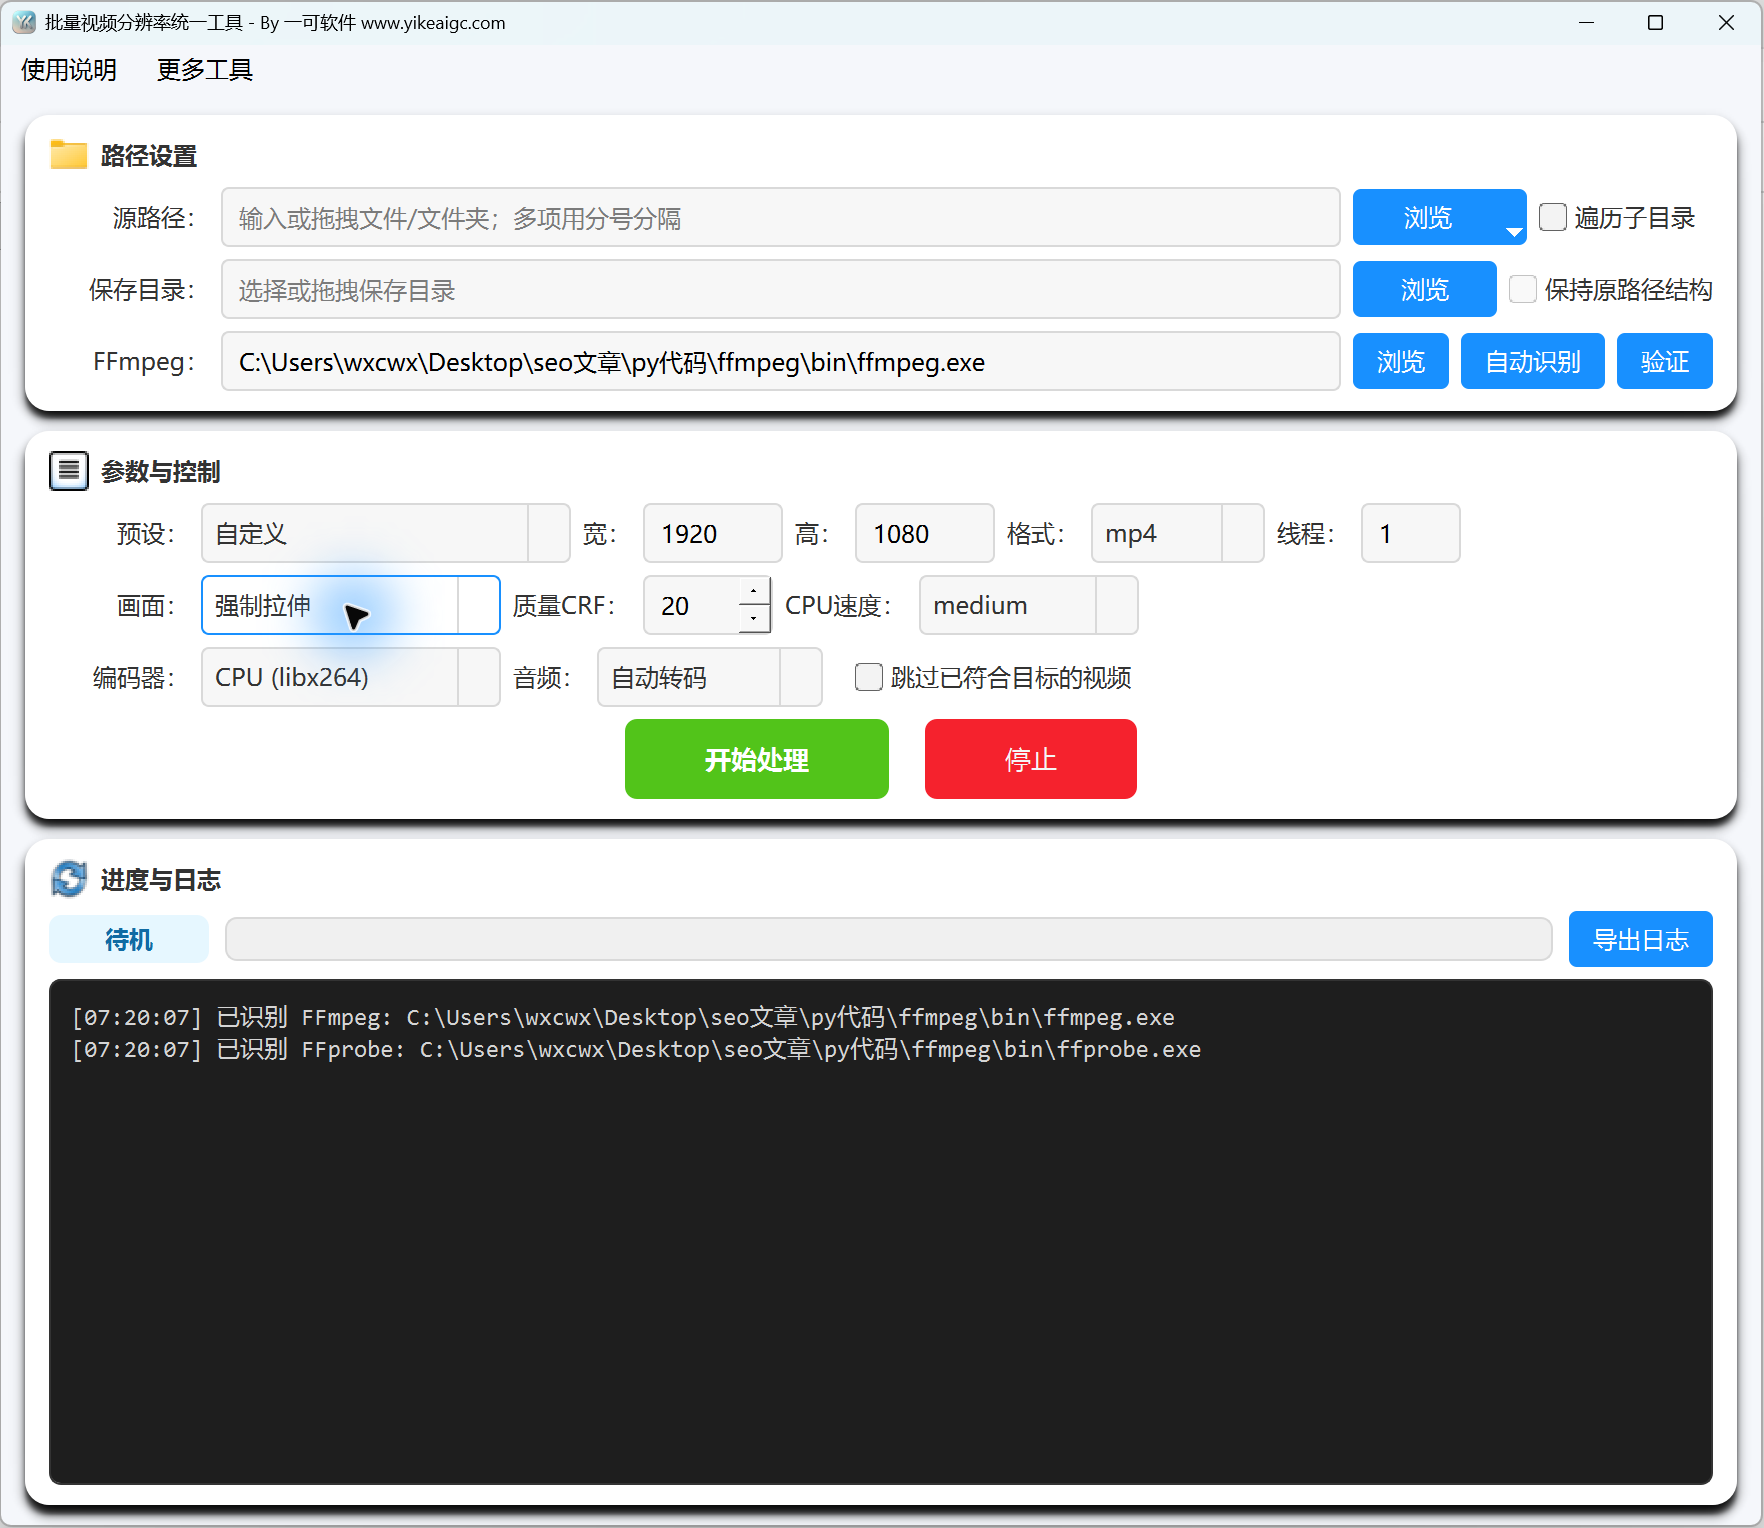The width and height of the screenshot is (1764, 1528).
Task: Open the 更多工具 menu
Action: (205, 70)
